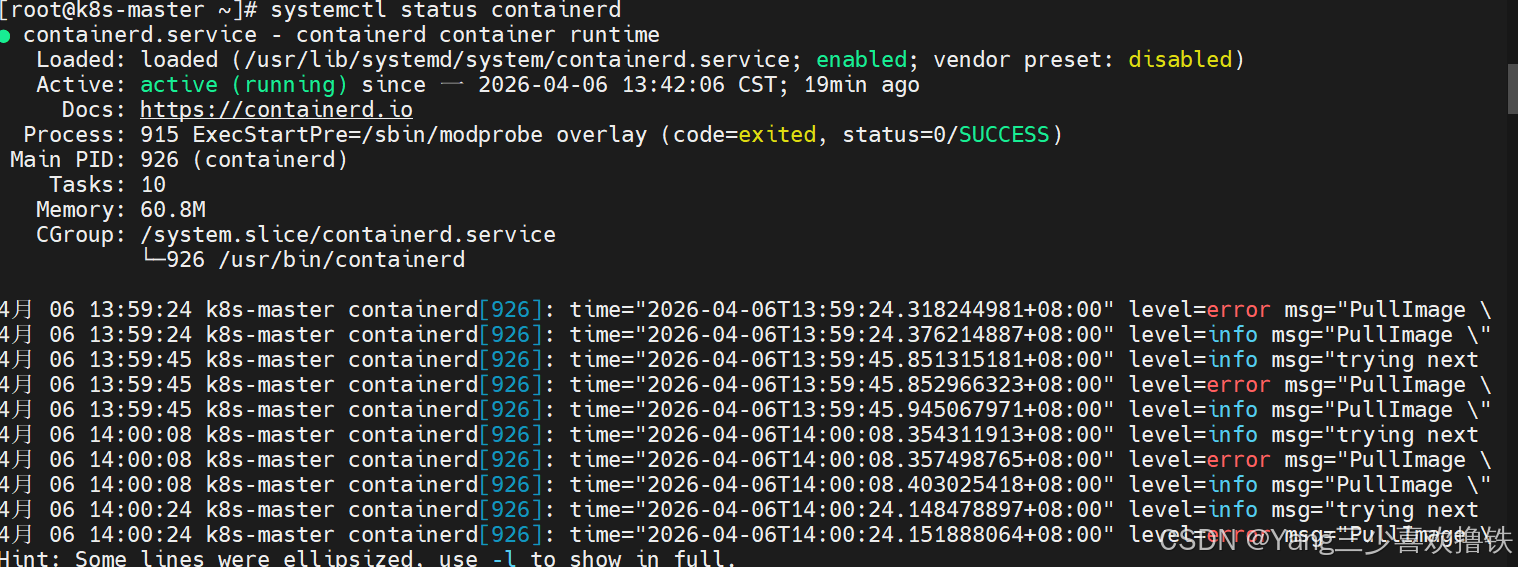Viewport: 1518px width, 567px height.
Task: Click '/system.slice/containerd.service' CGroup path
Action: coord(348,235)
